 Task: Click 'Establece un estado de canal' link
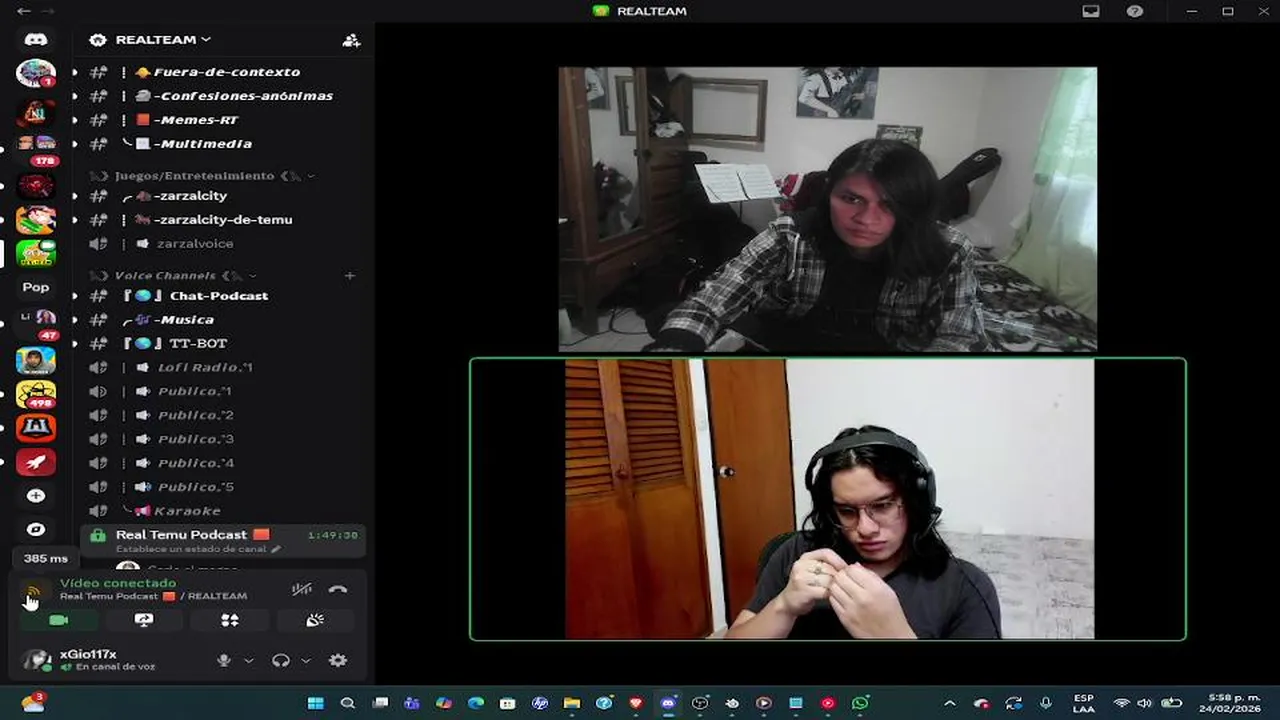(x=198, y=549)
